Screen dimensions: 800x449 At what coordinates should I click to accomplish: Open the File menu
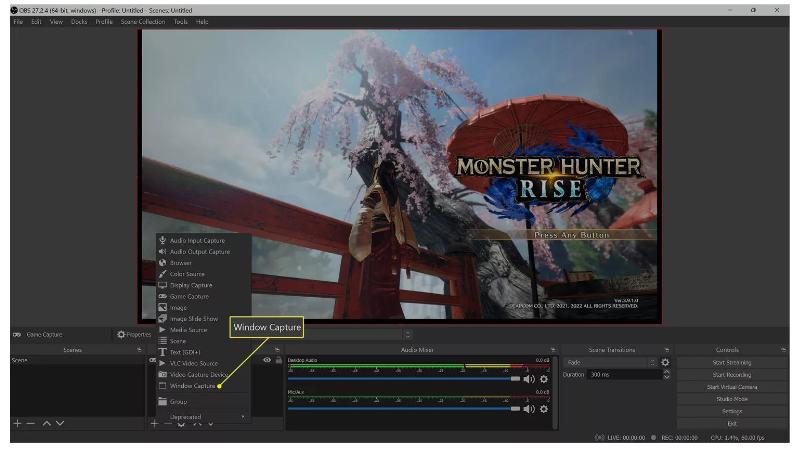tap(19, 22)
